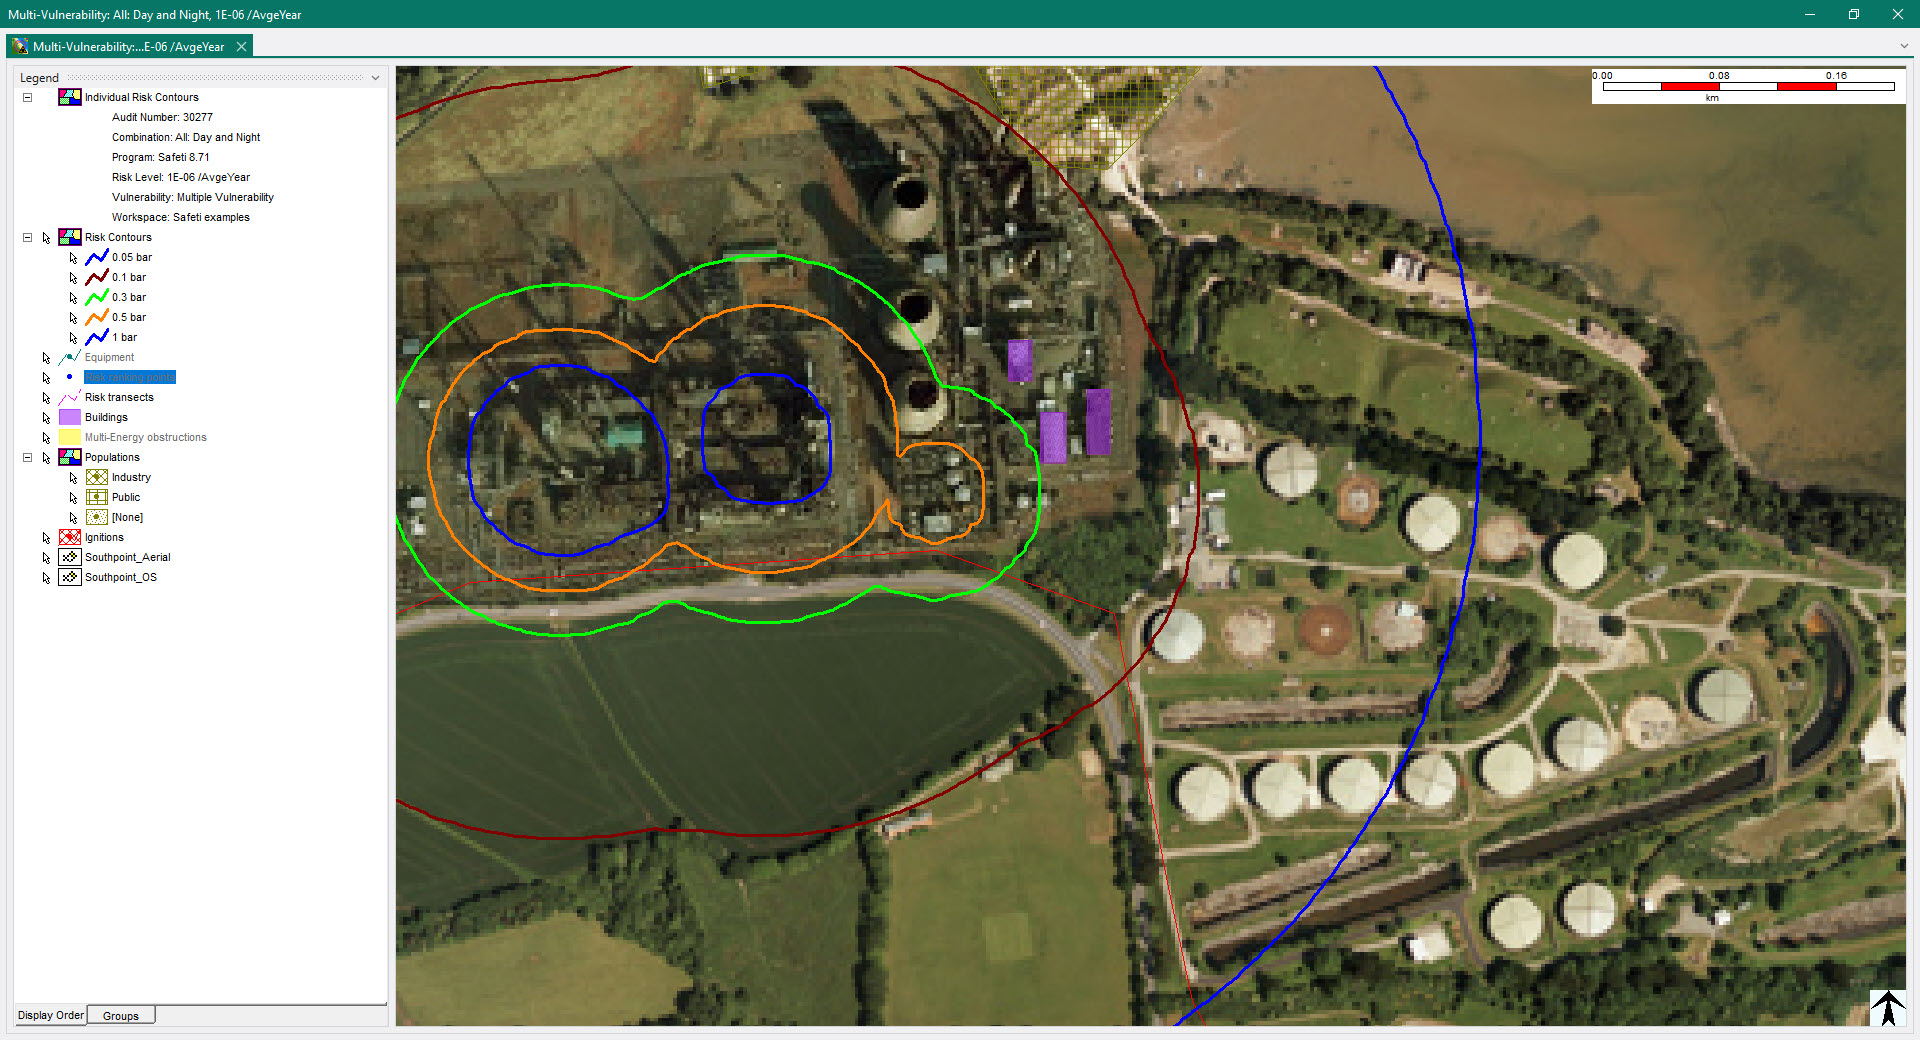Click the yellow Multi-Energy obstructions swatch
The width and height of the screenshot is (1920, 1040).
[x=69, y=437]
